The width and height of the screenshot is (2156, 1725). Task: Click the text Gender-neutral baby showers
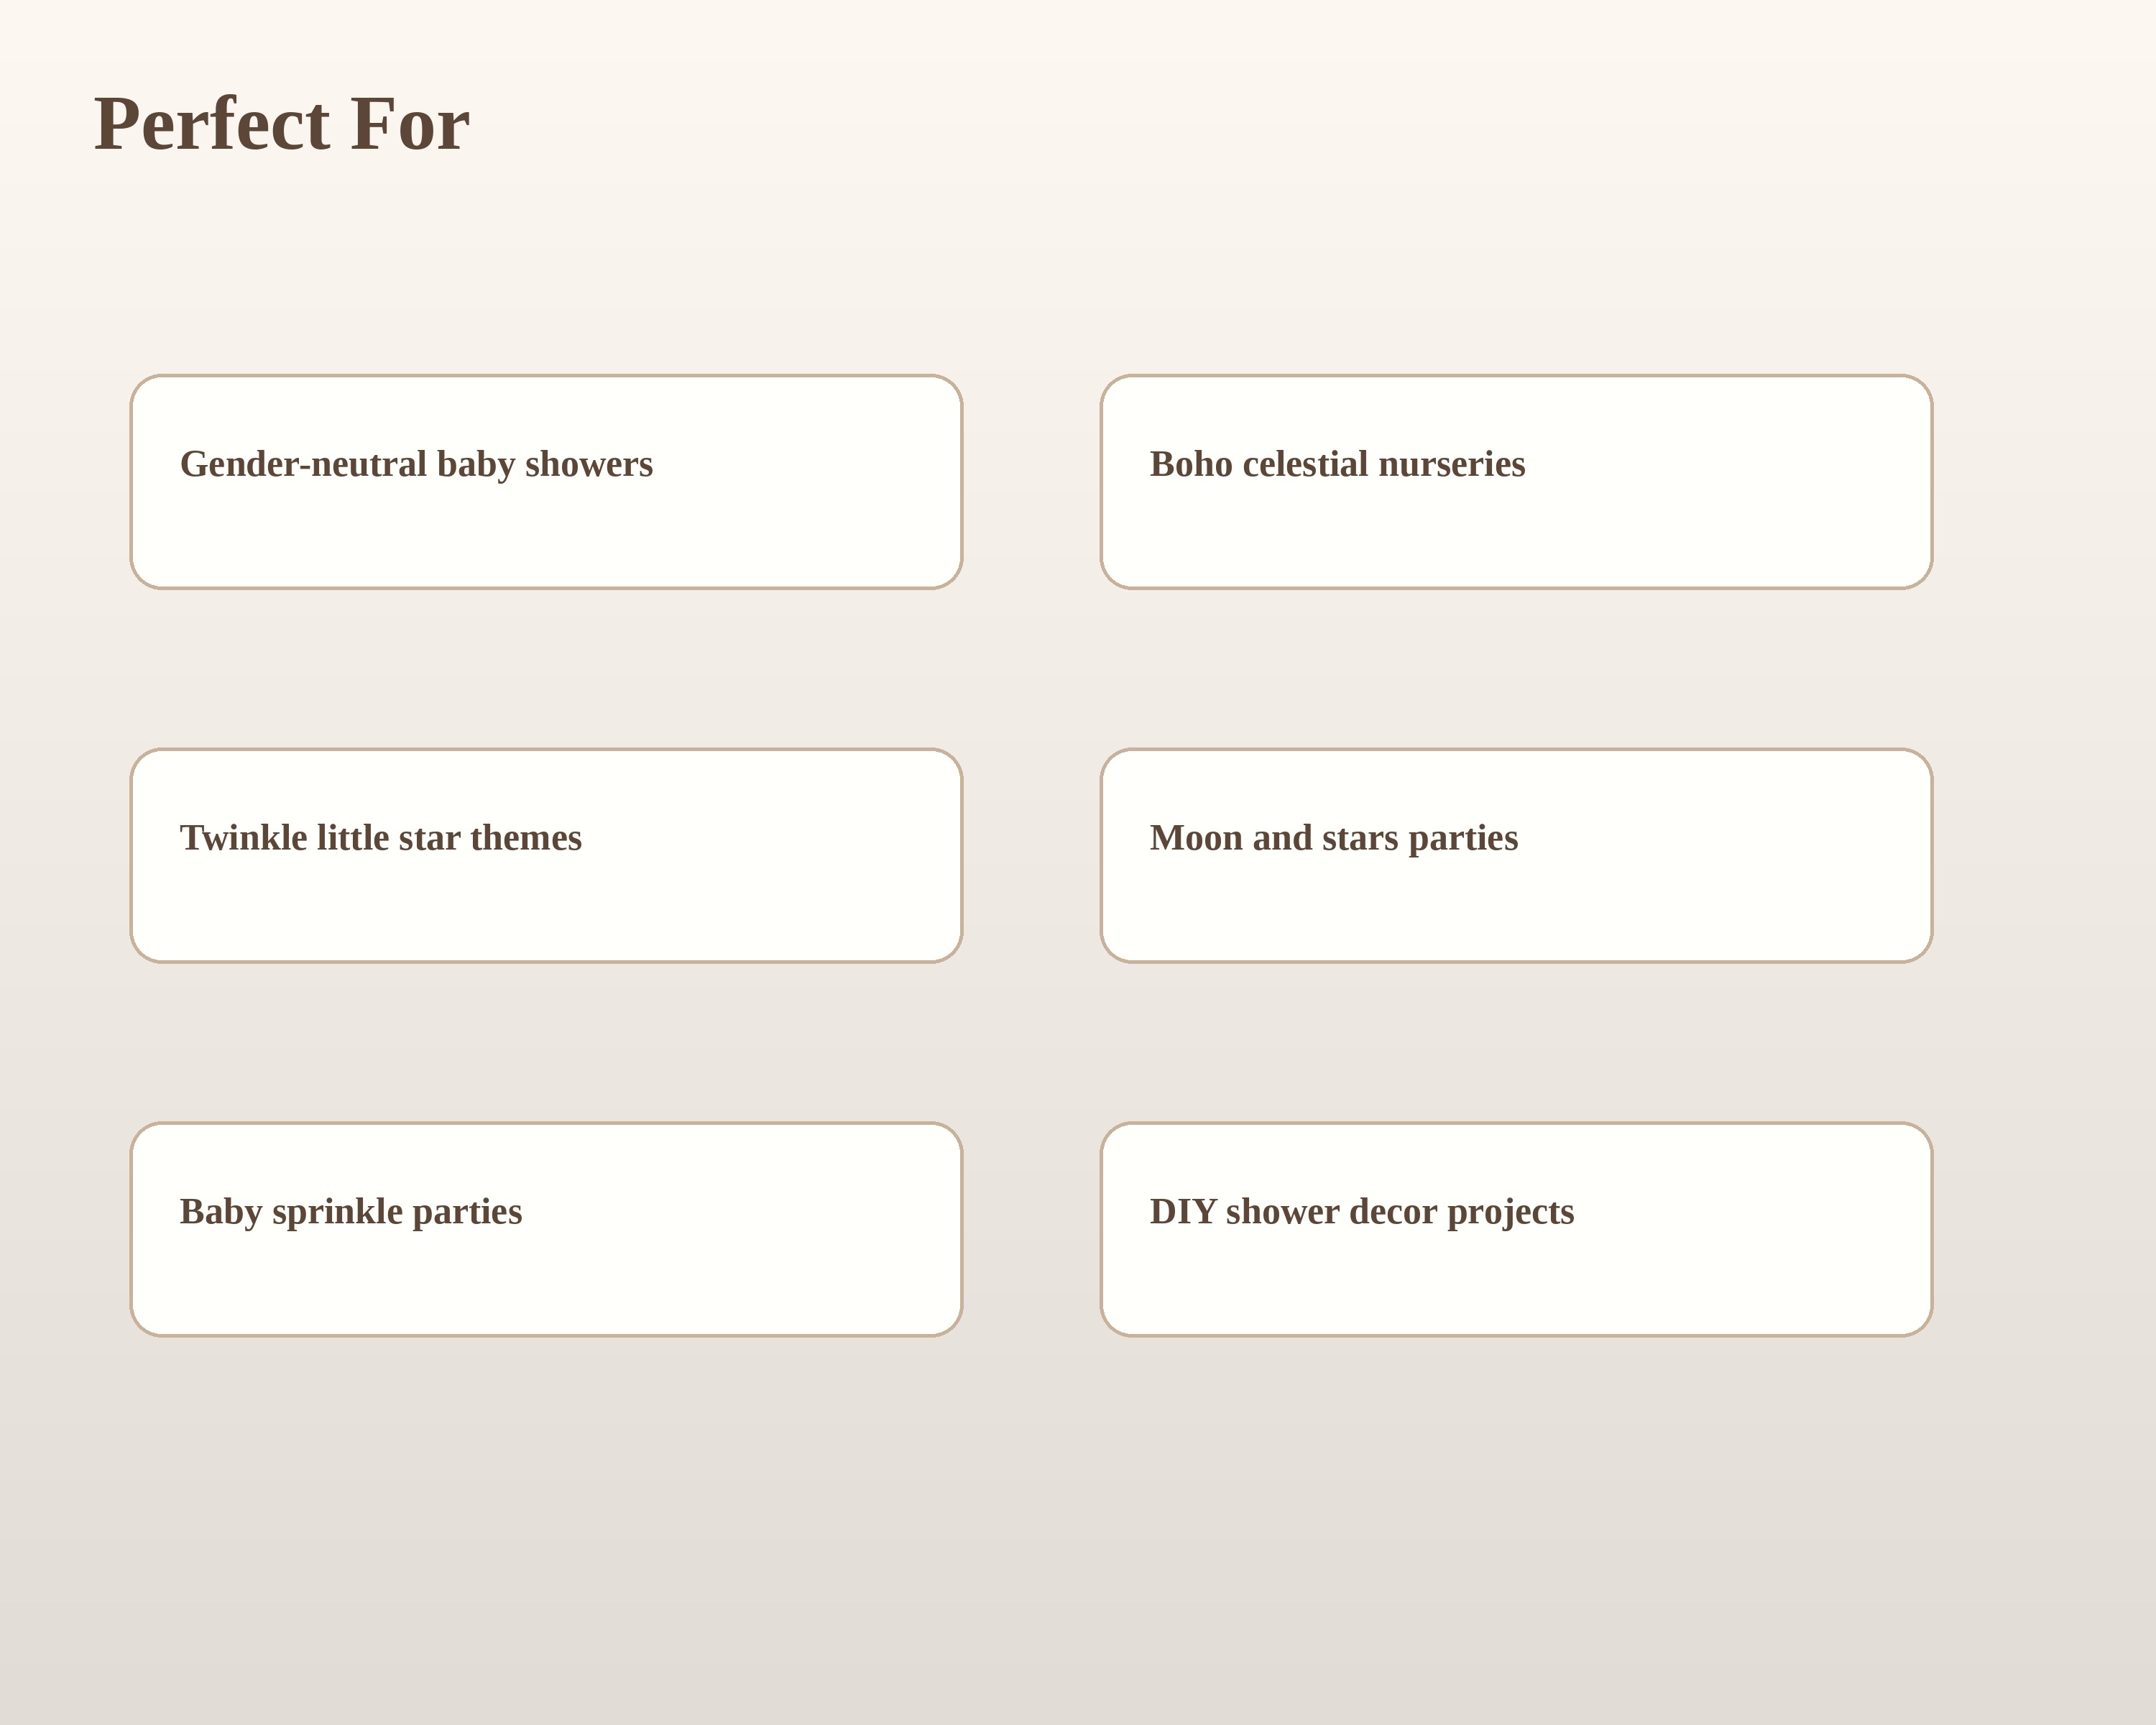[x=416, y=465]
